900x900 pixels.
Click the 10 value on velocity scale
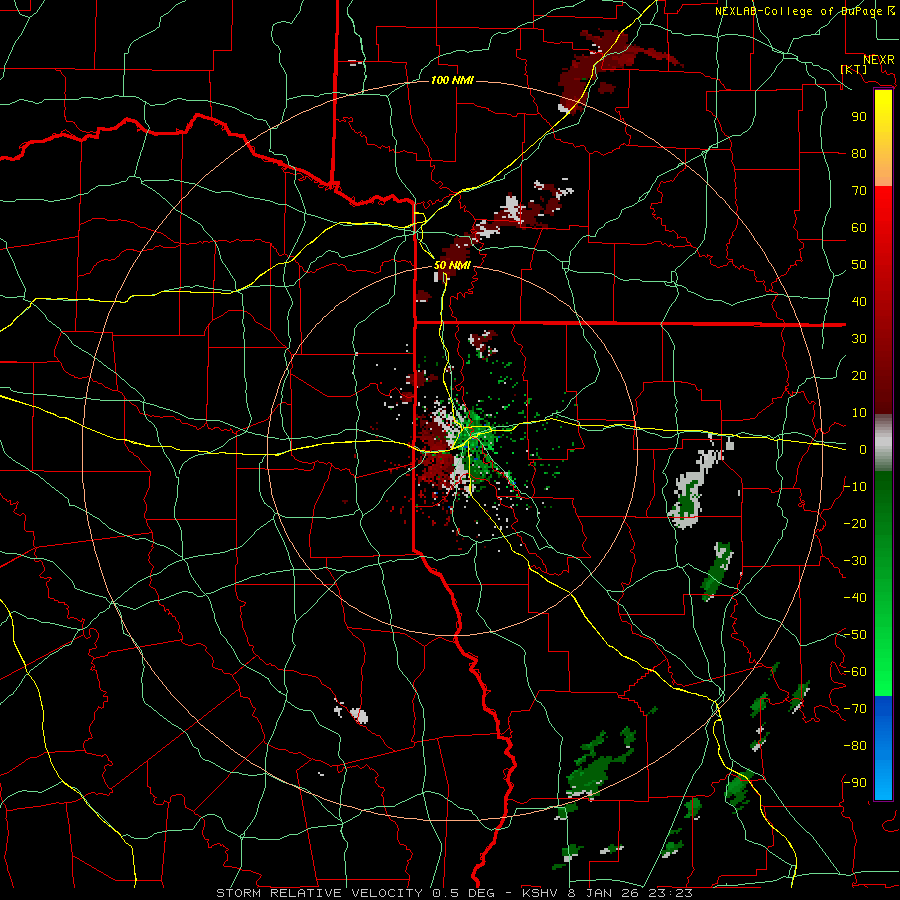859,413
